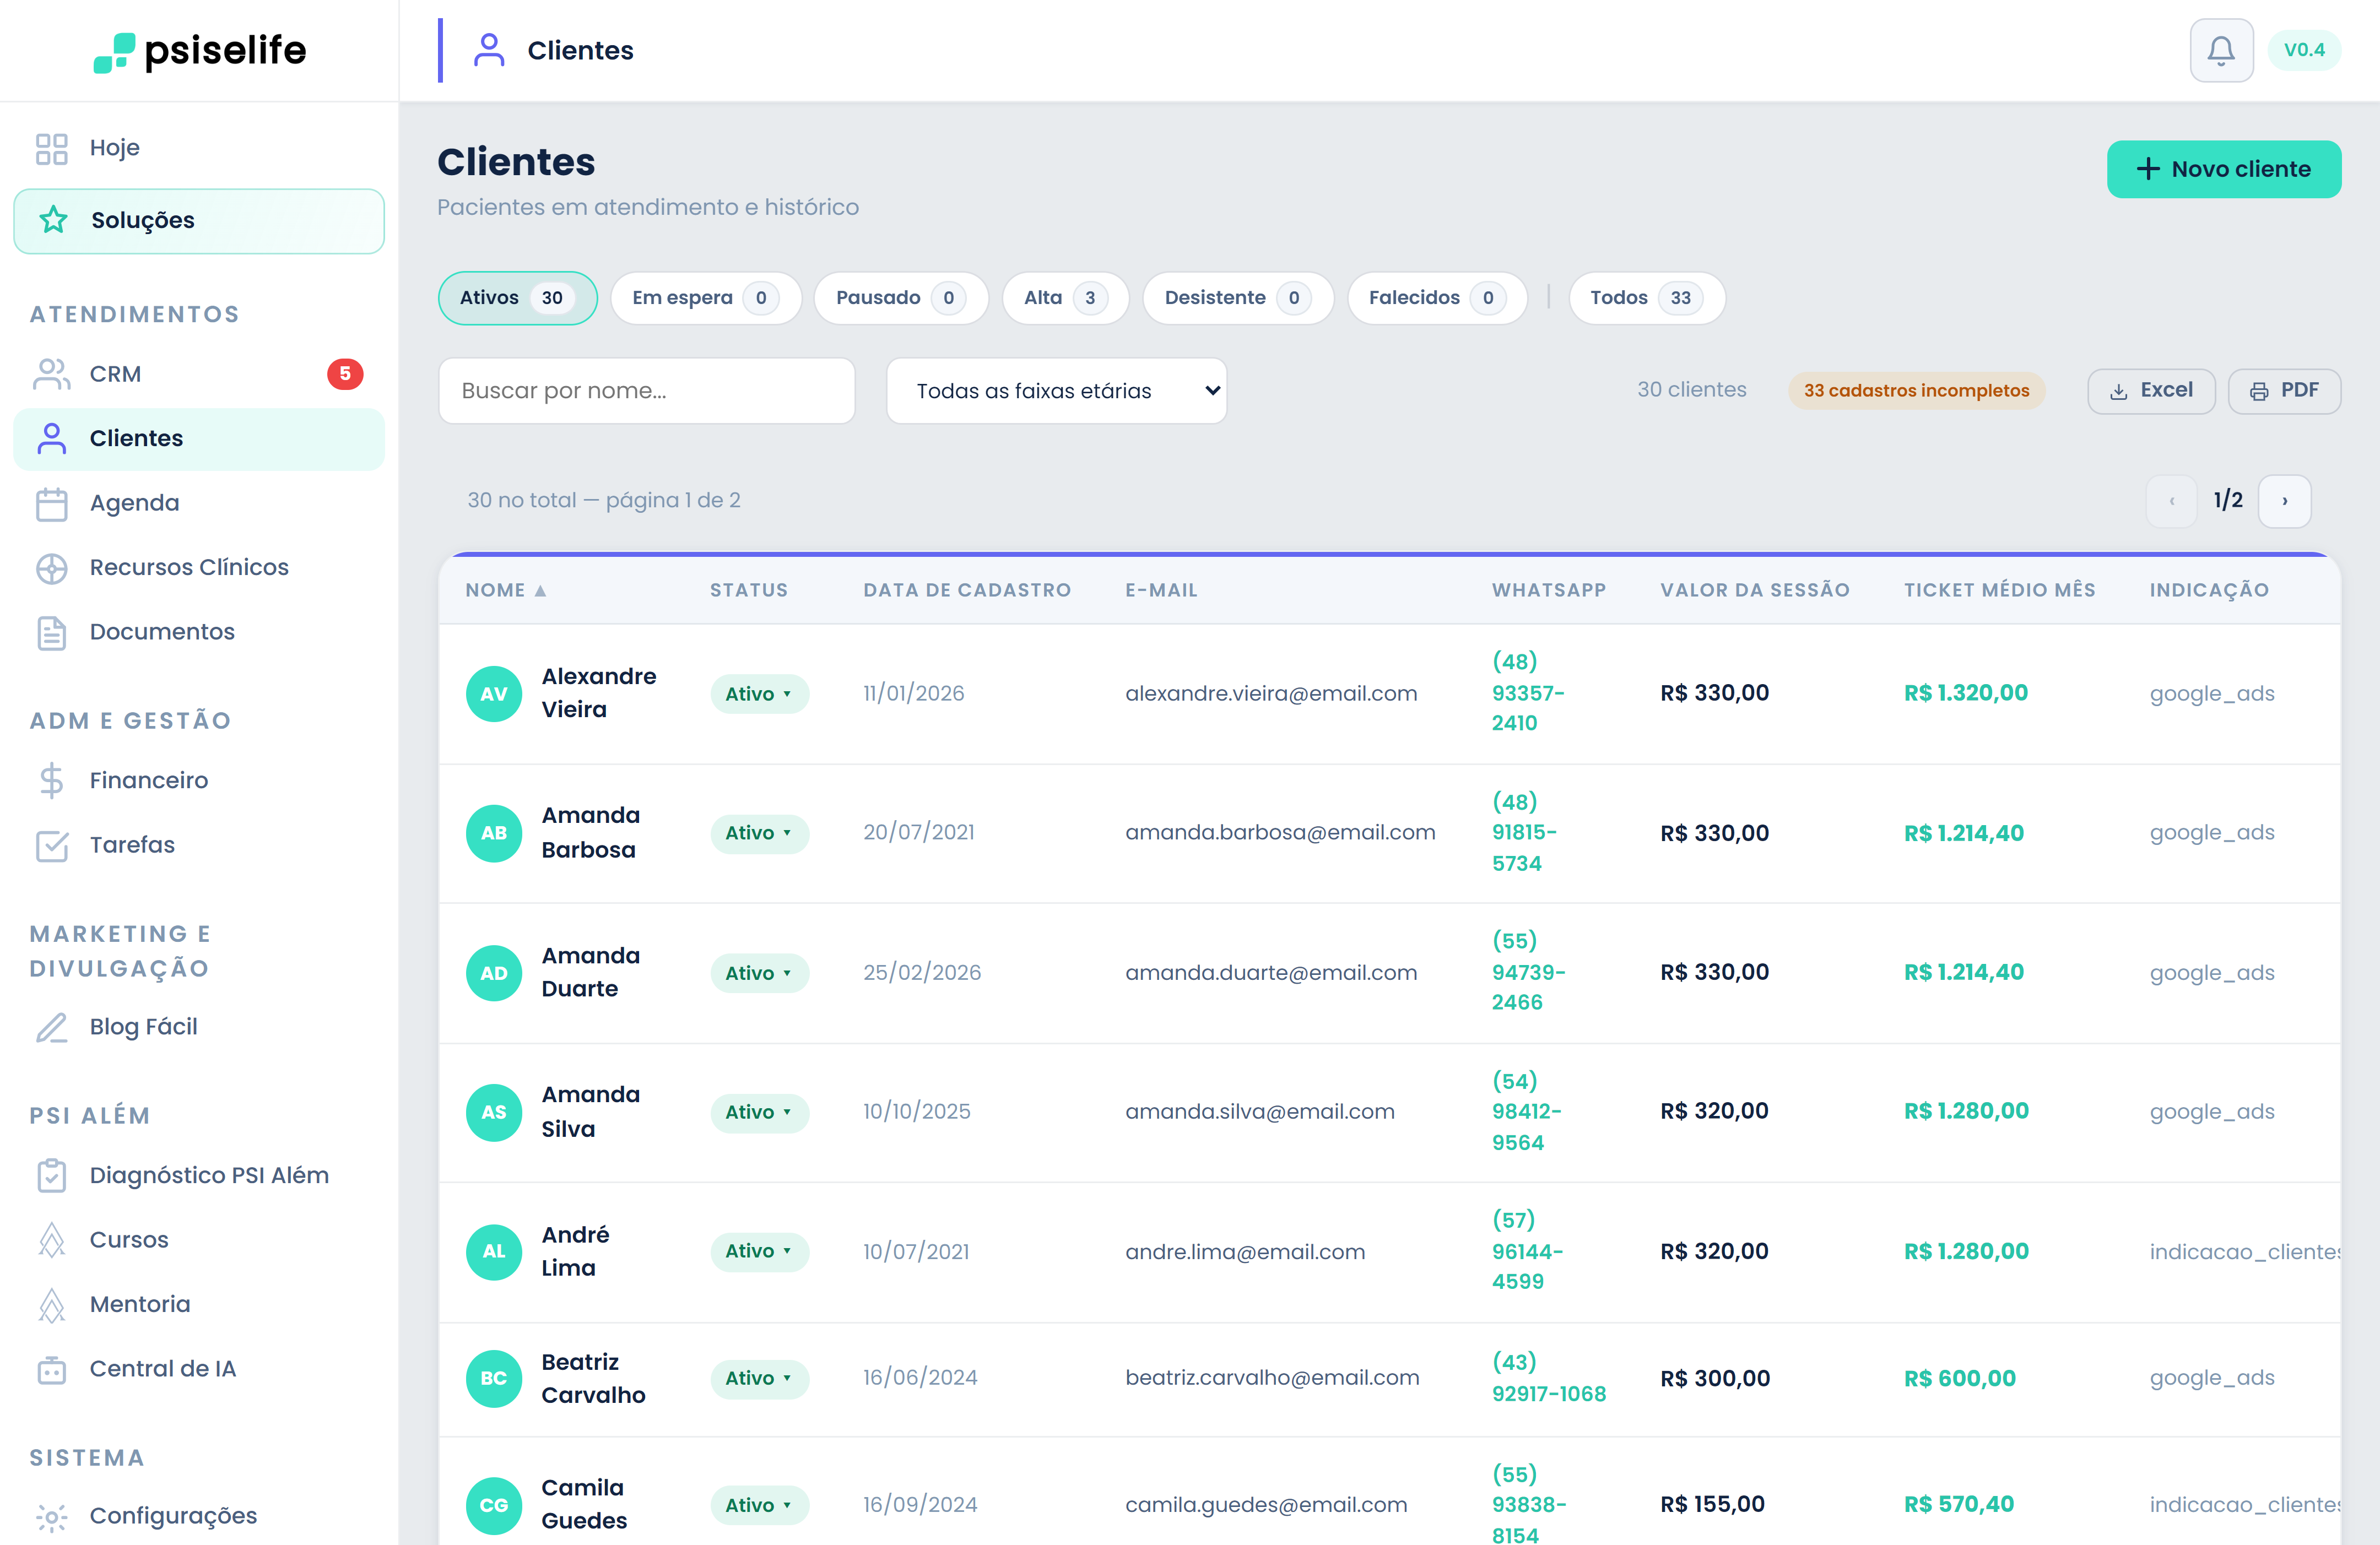This screenshot has height=1545, width=2380.
Task: Select the Pausado filter tab
Action: 900,298
